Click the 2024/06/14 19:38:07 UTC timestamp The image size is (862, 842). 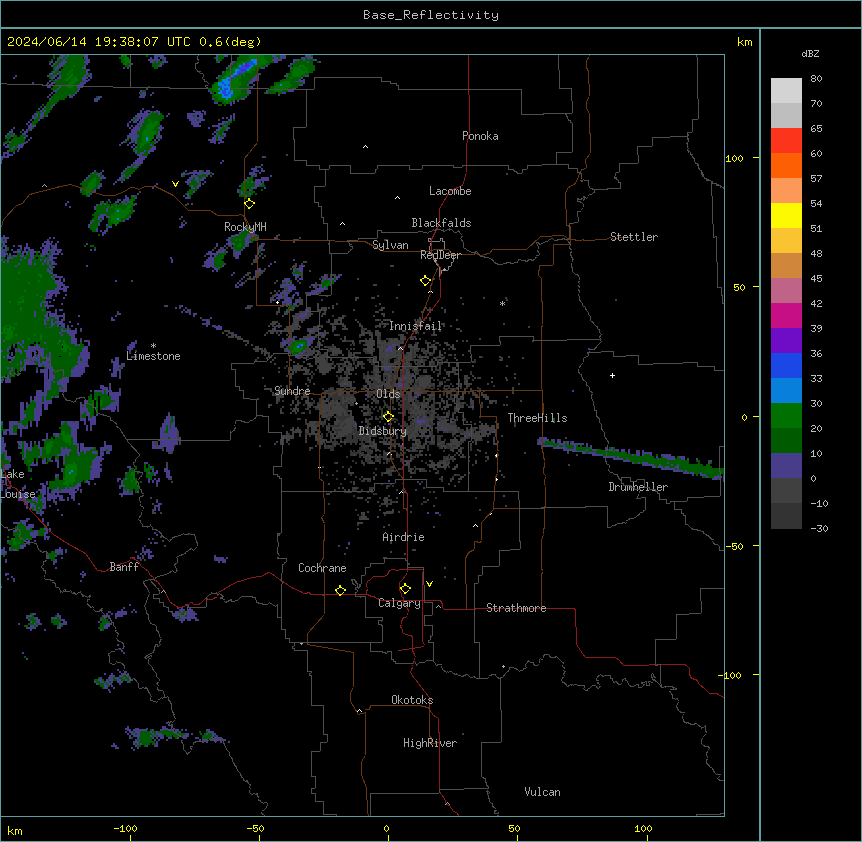(x=98, y=42)
